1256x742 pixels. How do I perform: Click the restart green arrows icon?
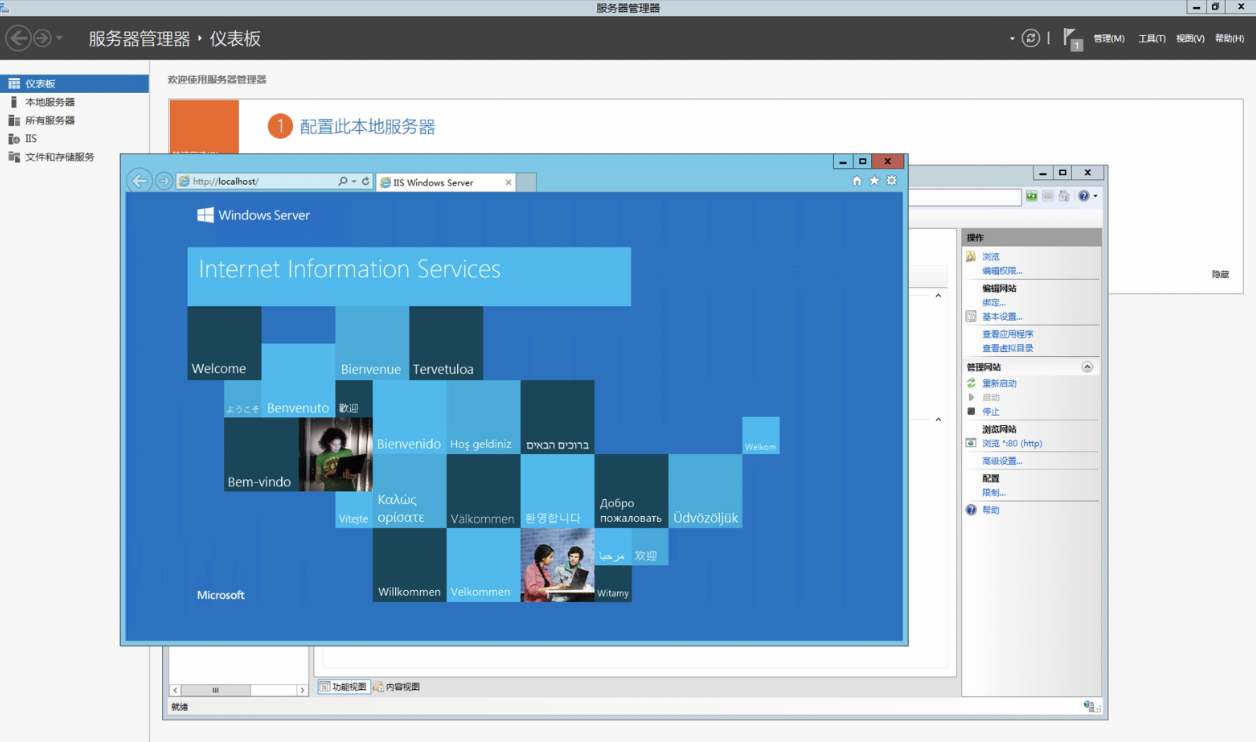pyautogui.click(x=971, y=383)
